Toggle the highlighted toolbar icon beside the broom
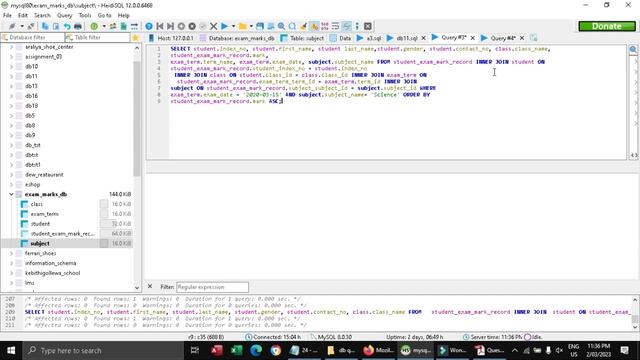The height and width of the screenshot is (360, 640). click(x=314, y=26)
